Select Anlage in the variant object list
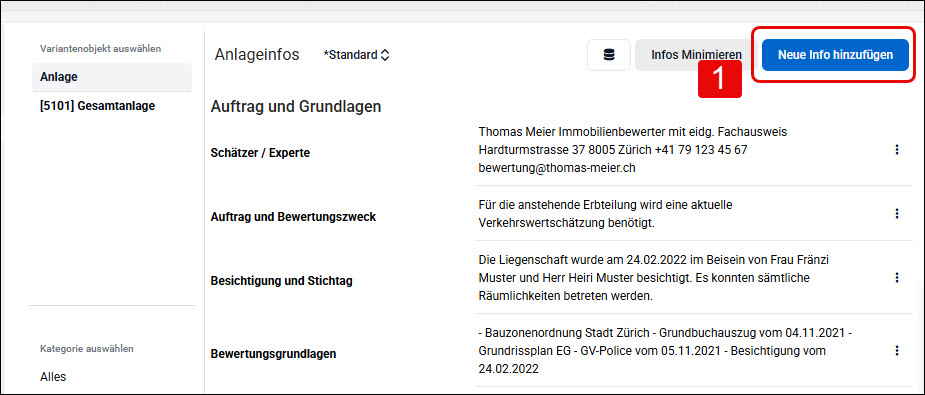This screenshot has width=925, height=395. pyautogui.click(x=112, y=77)
